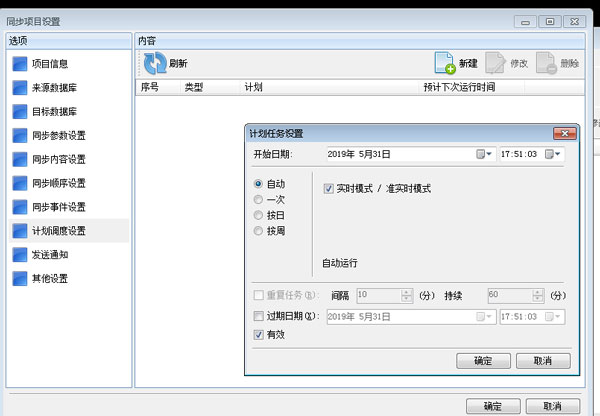The height and width of the screenshot is (416, 600).
Task: Click 确定 in 计划任务设置 dialog
Action: 483,361
